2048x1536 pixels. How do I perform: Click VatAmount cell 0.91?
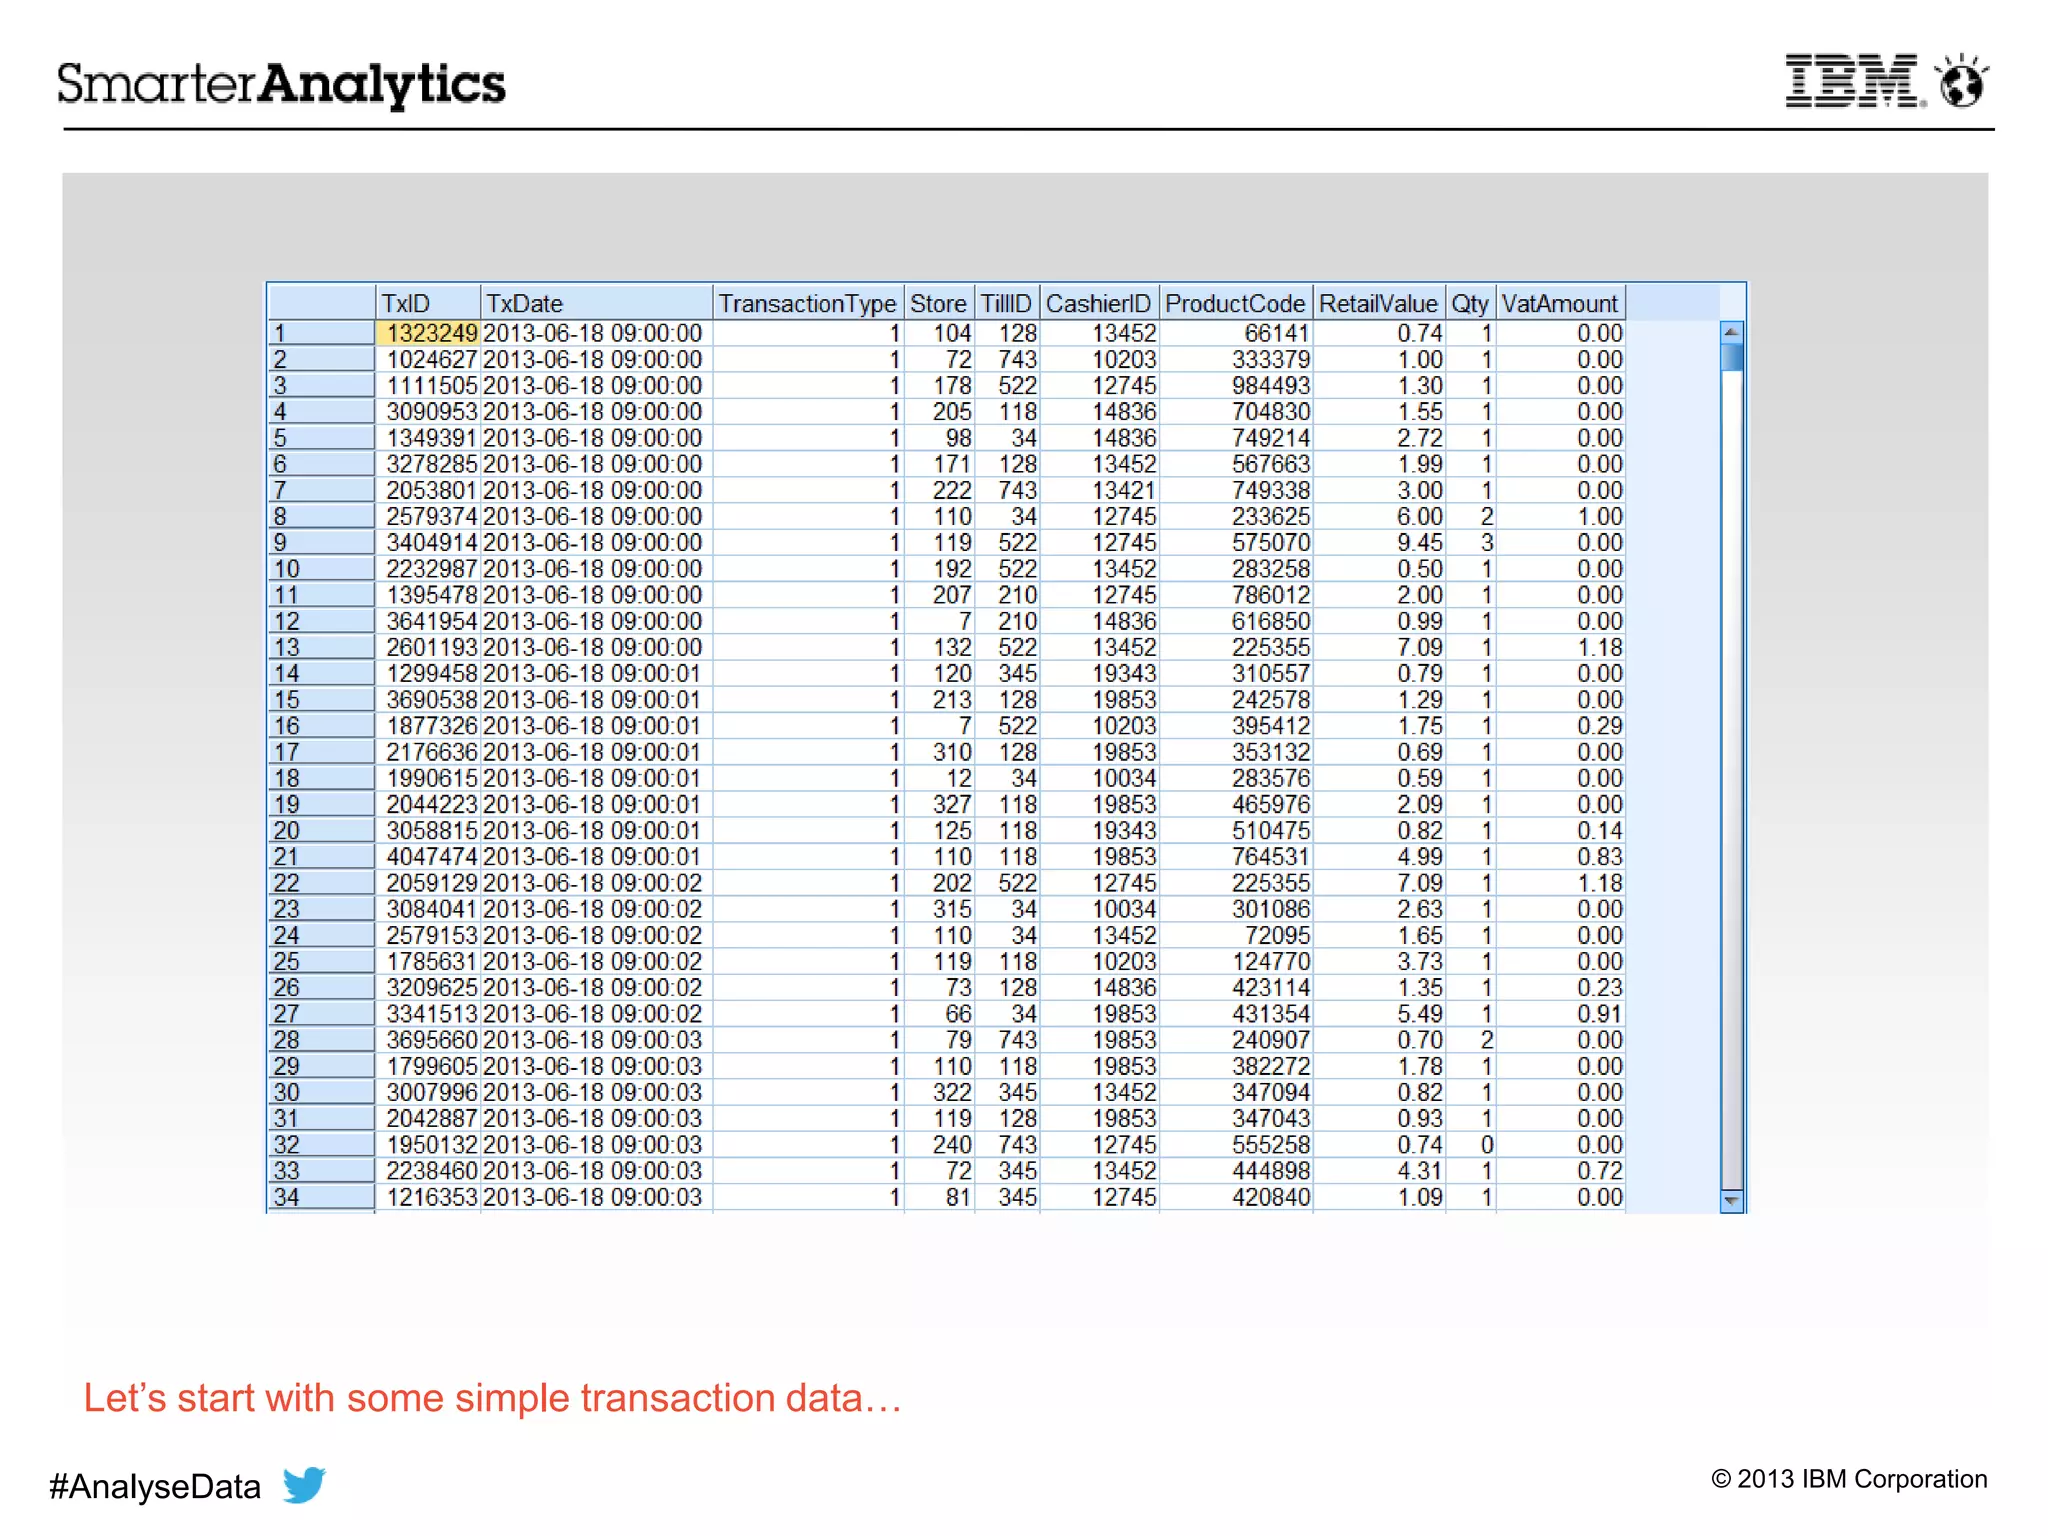[1561, 1014]
